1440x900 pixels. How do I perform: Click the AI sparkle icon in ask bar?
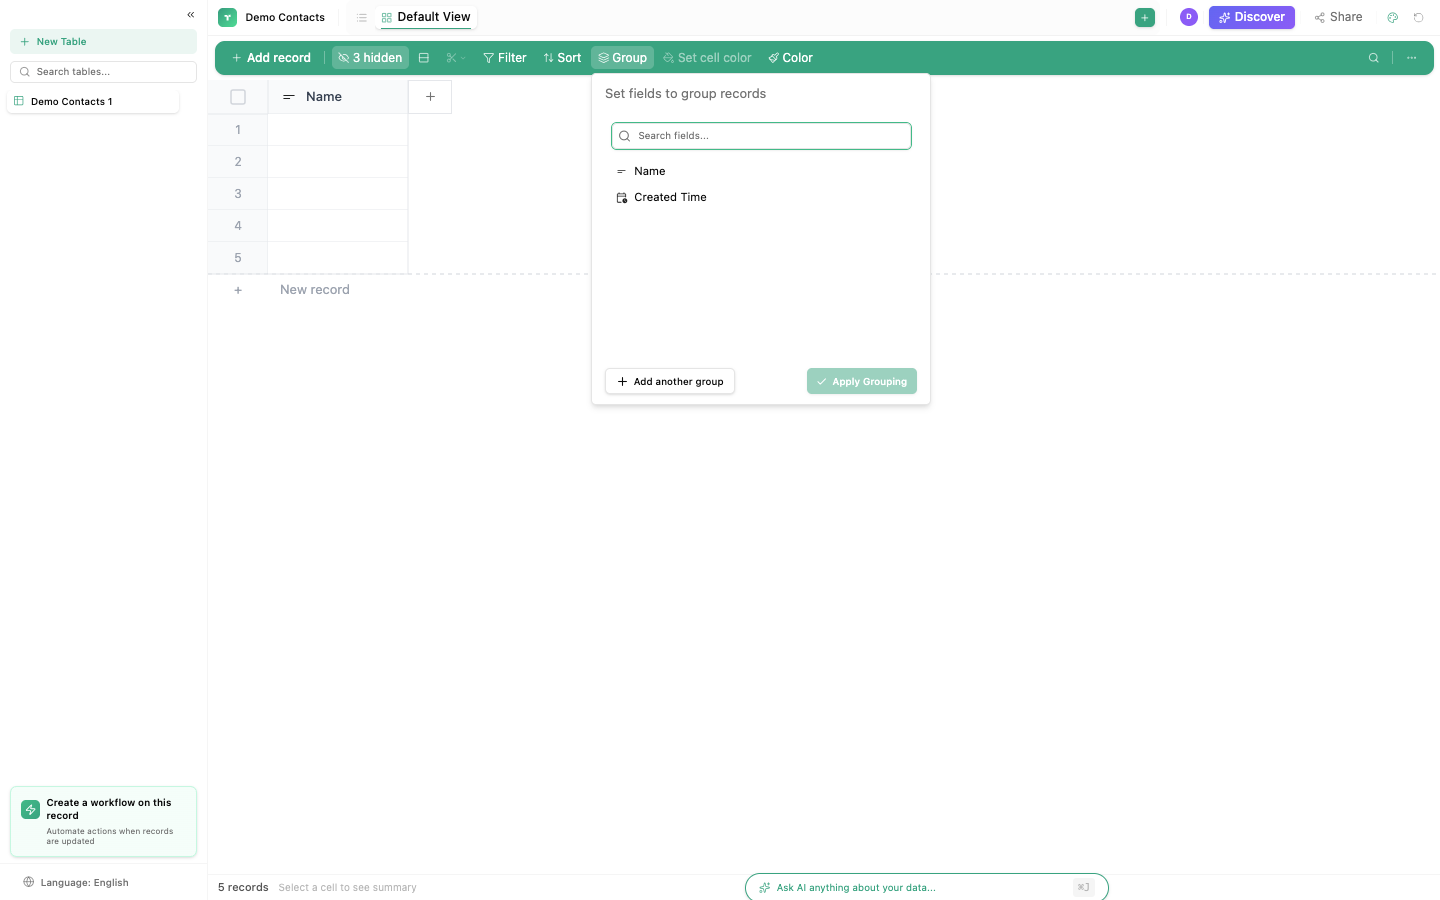click(765, 888)
